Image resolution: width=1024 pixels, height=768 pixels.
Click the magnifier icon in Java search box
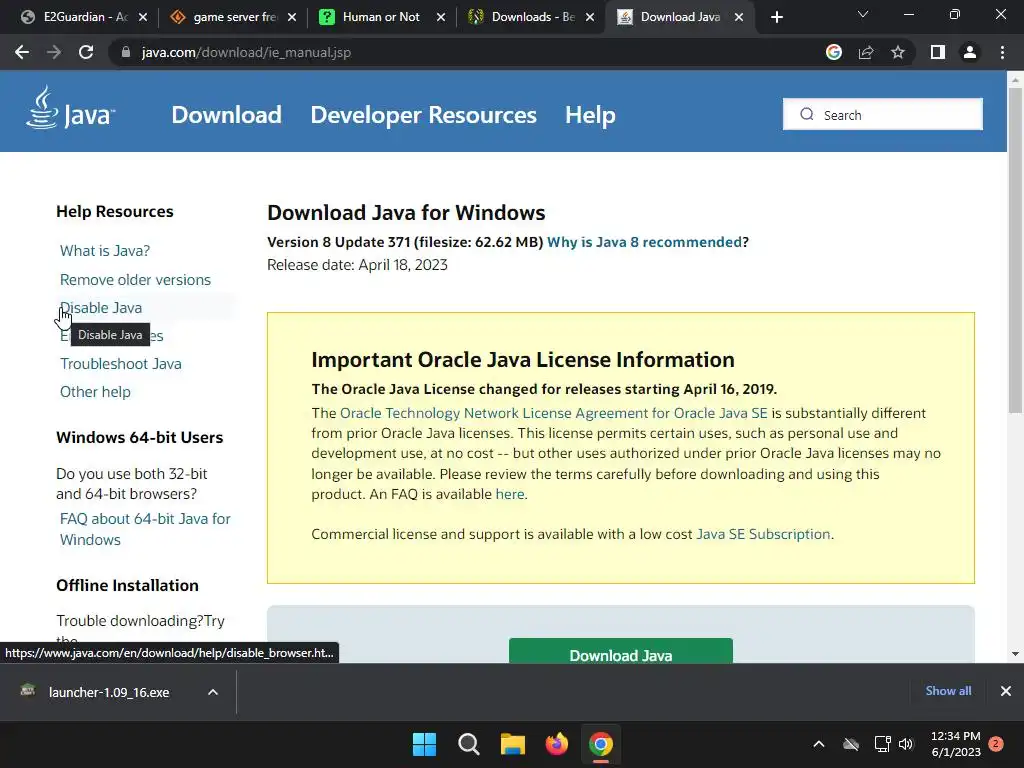click(807, 114)
